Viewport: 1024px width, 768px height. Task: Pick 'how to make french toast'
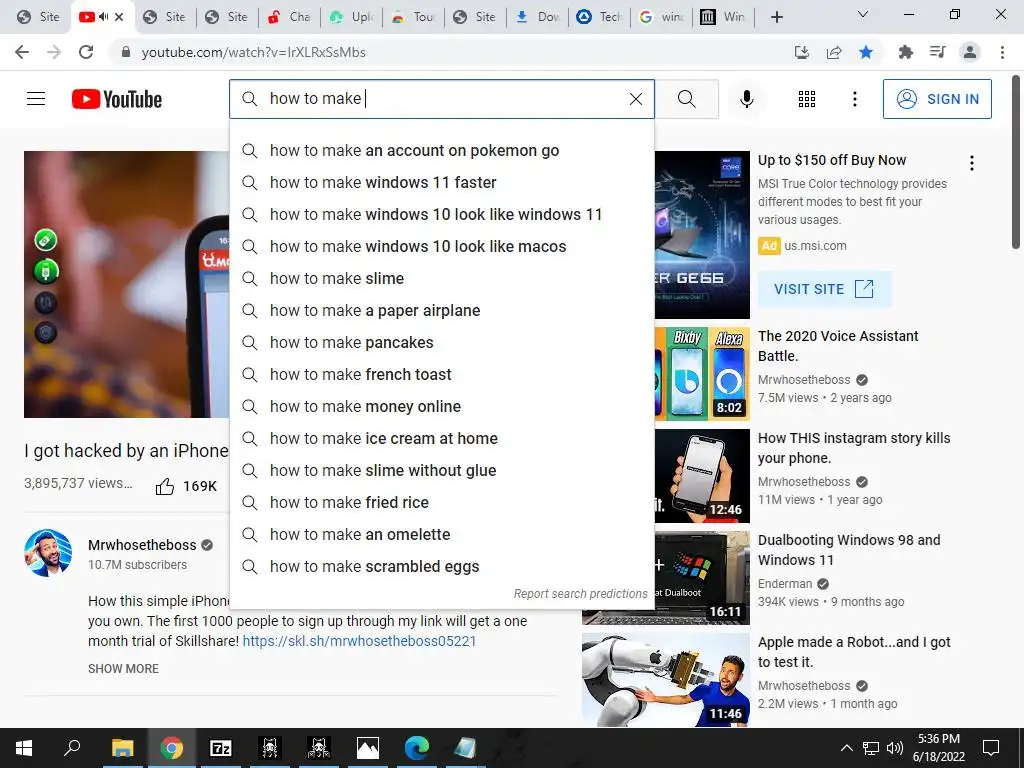441,374
